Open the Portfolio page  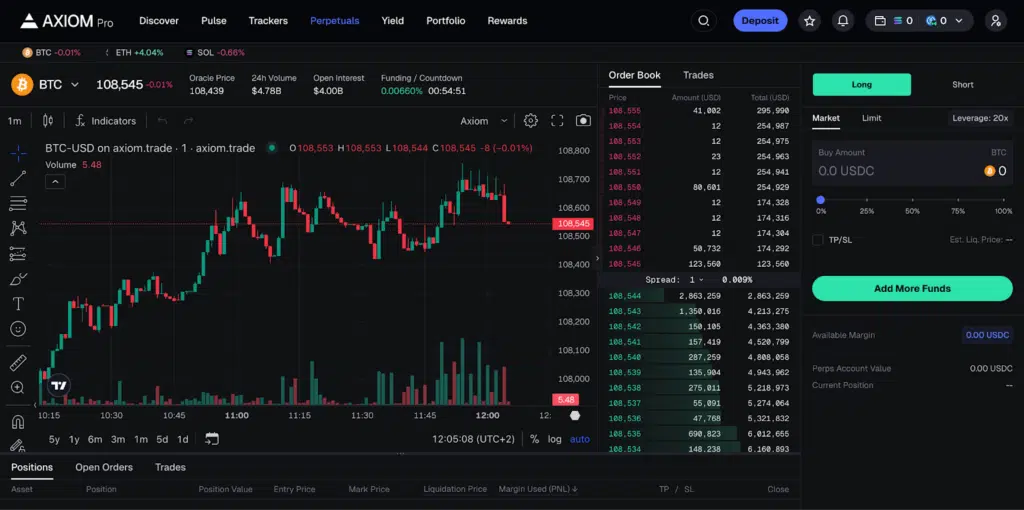[446, 21]
